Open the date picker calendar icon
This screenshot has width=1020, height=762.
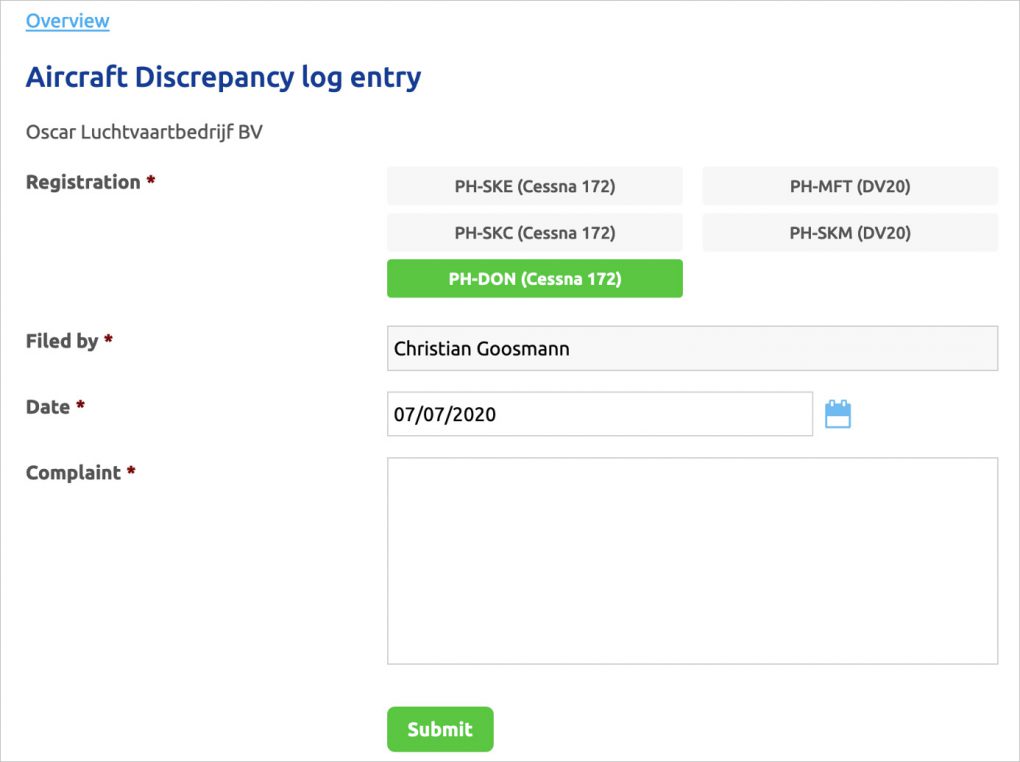tap(838, 413)
